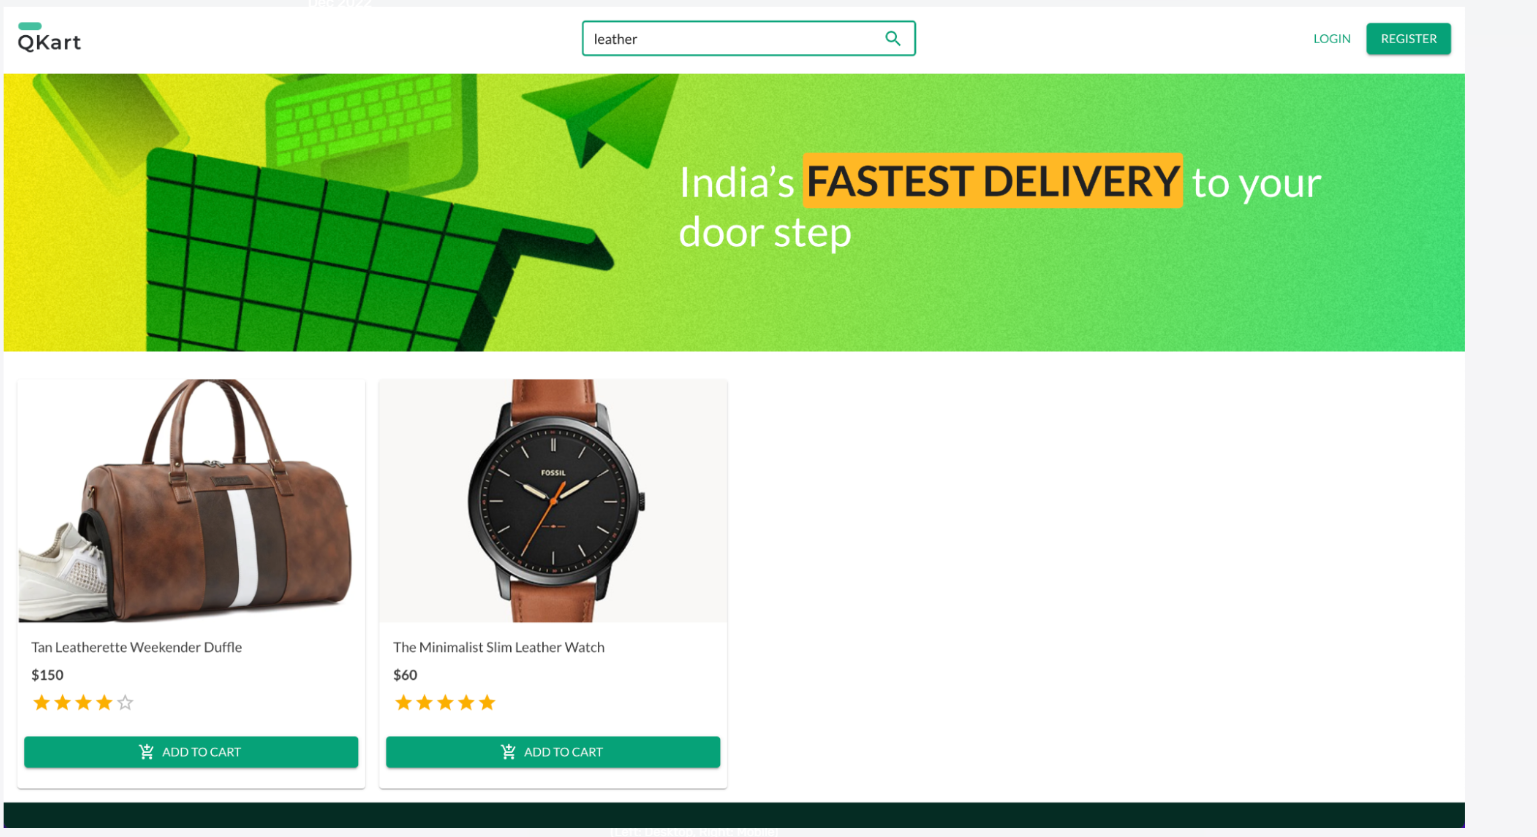Add Minimalist Slim Leather Watch to cart
The width and height of the screenshot is (1537, 837).
click(x=553, y=752)
